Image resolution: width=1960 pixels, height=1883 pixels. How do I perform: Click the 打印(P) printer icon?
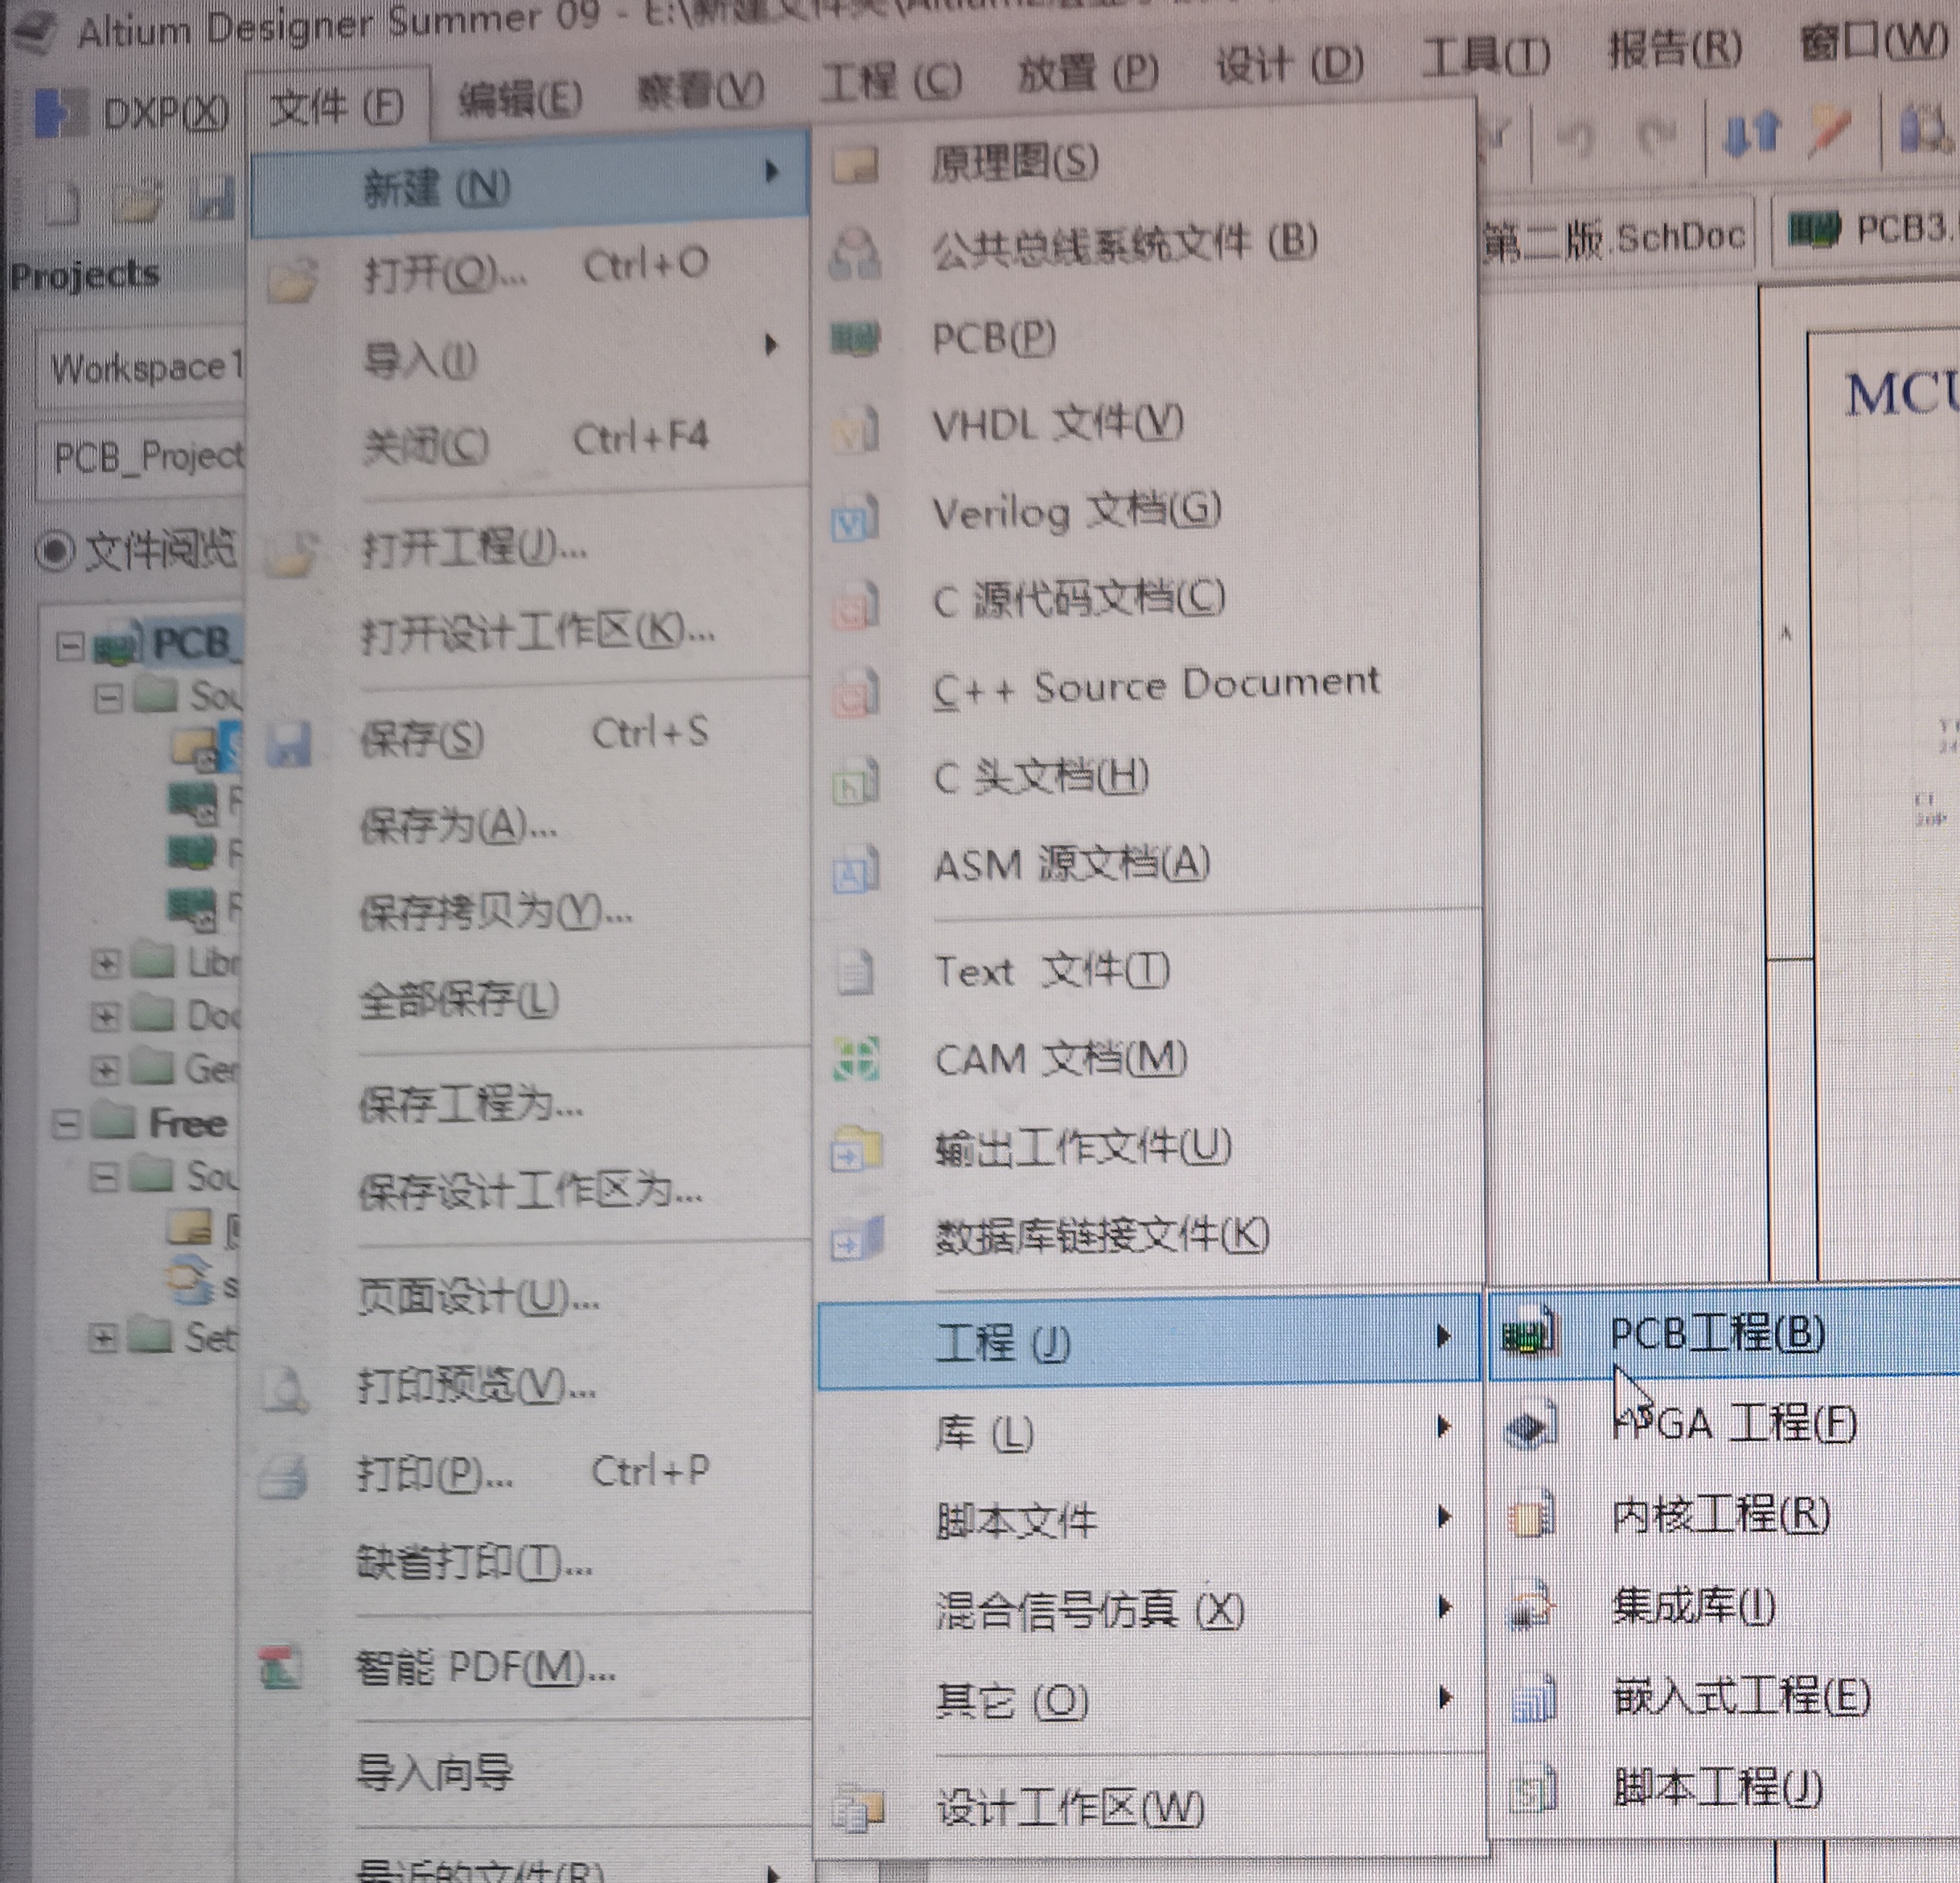(x=283, y=1477)
